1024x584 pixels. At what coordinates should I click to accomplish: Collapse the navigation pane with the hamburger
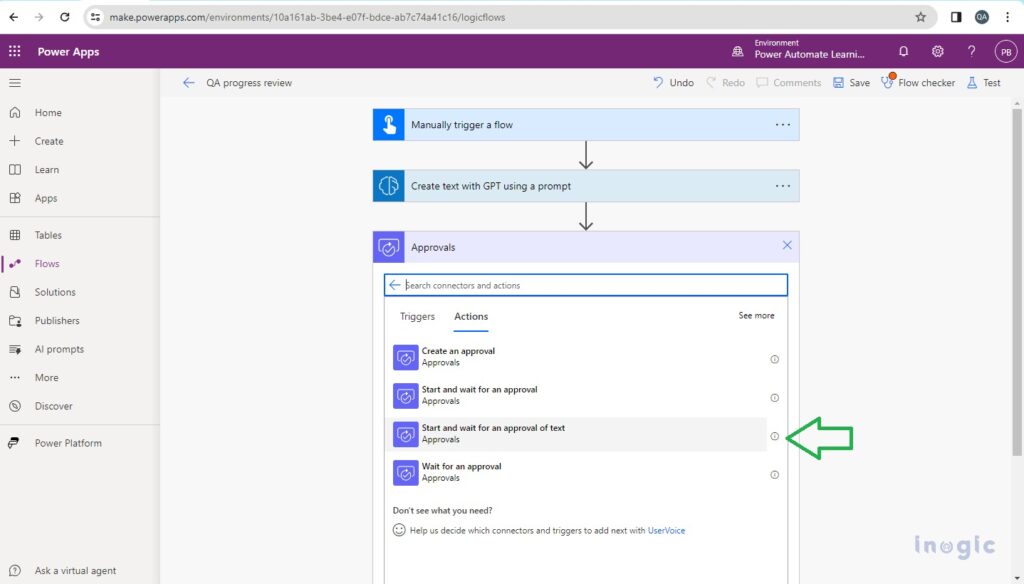pyautogui.click(x=17, y=83)
